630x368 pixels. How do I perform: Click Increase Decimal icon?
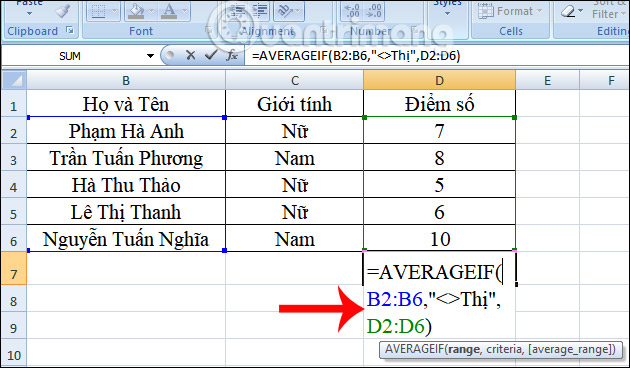(x=352, y=12)
